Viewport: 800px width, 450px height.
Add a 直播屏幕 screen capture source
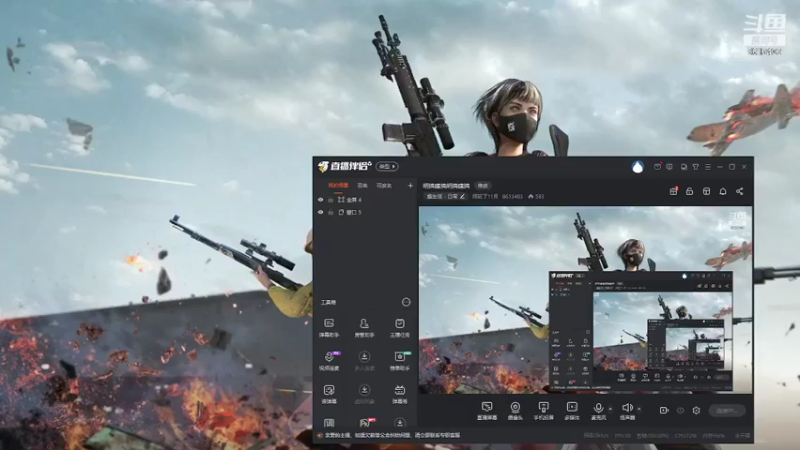coord(487,411)
